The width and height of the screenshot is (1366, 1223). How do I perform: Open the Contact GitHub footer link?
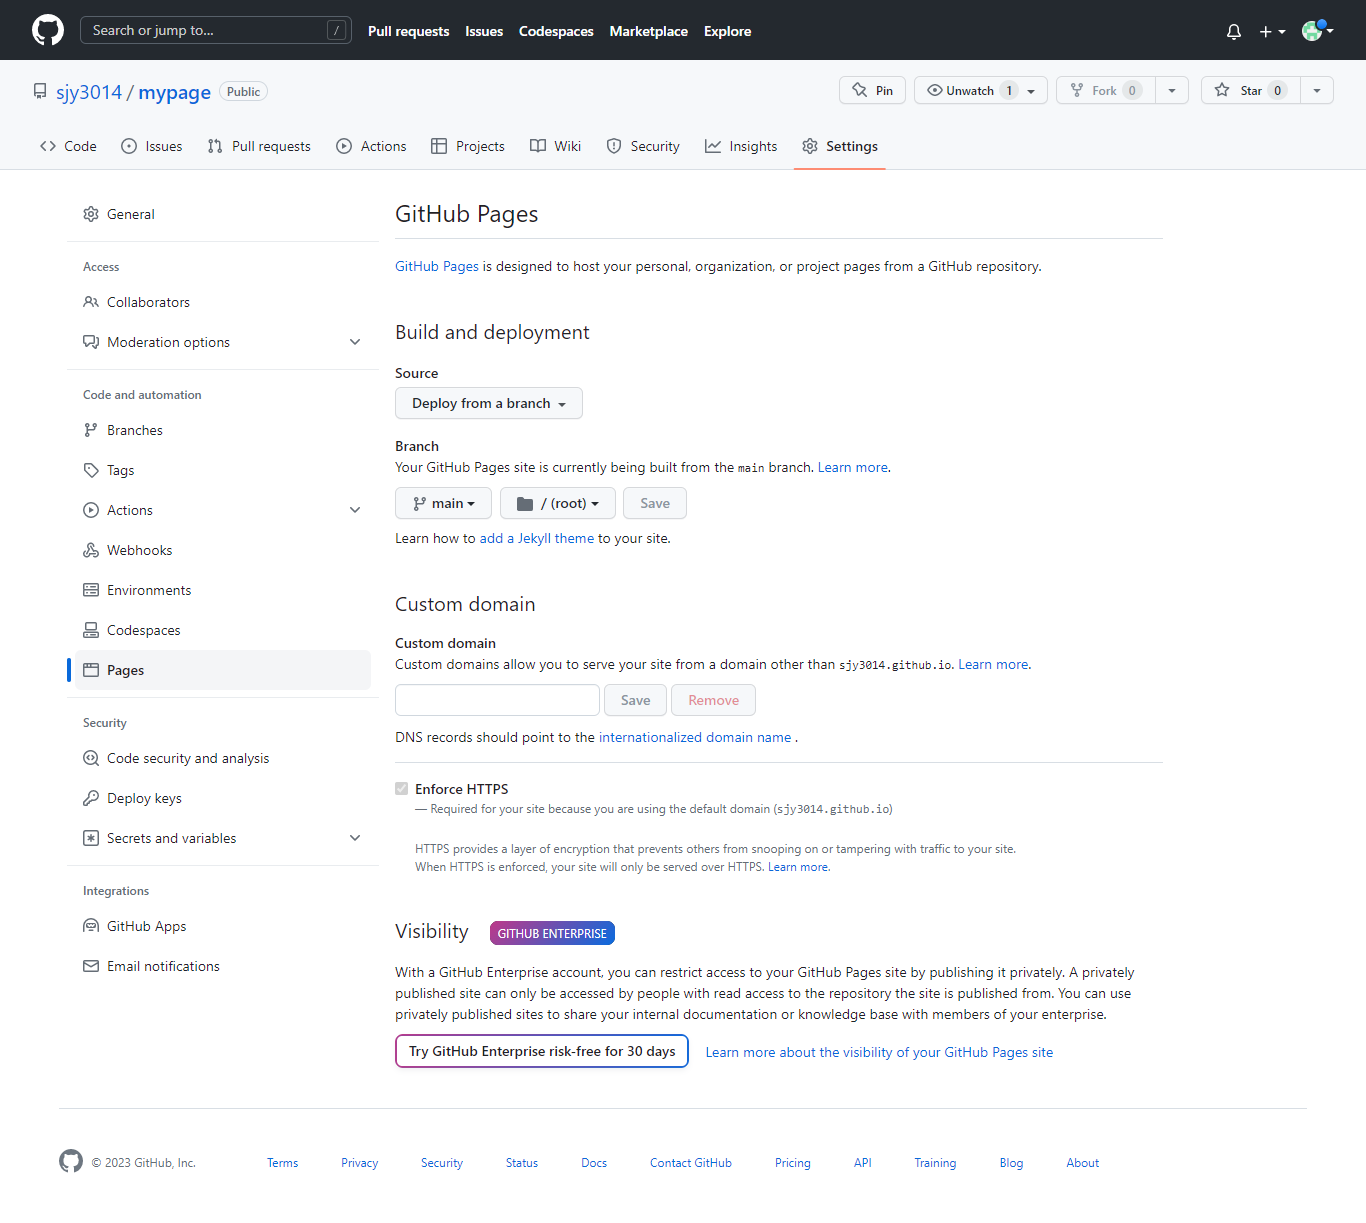(691, 1163)
